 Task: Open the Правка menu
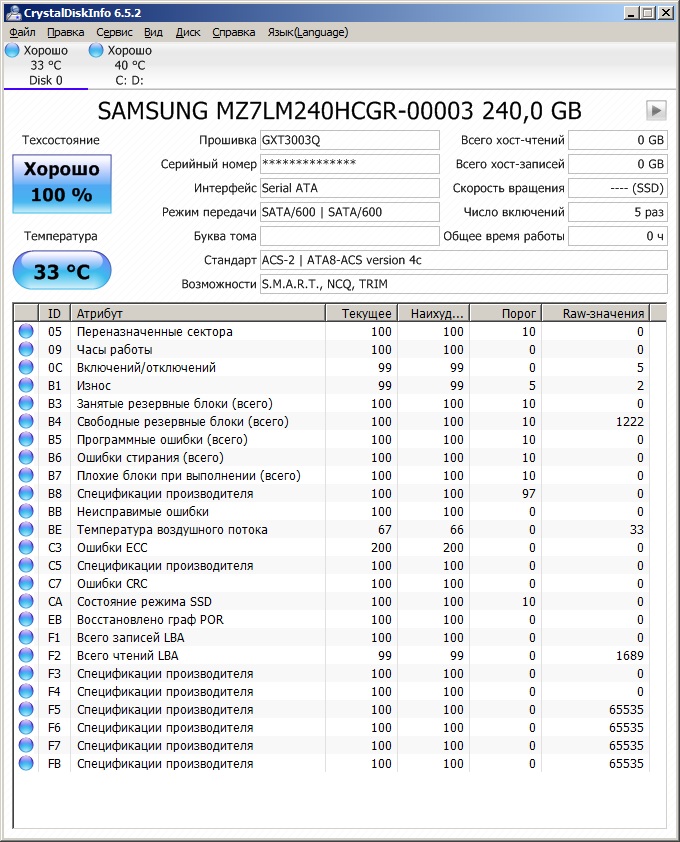[66, 32]
